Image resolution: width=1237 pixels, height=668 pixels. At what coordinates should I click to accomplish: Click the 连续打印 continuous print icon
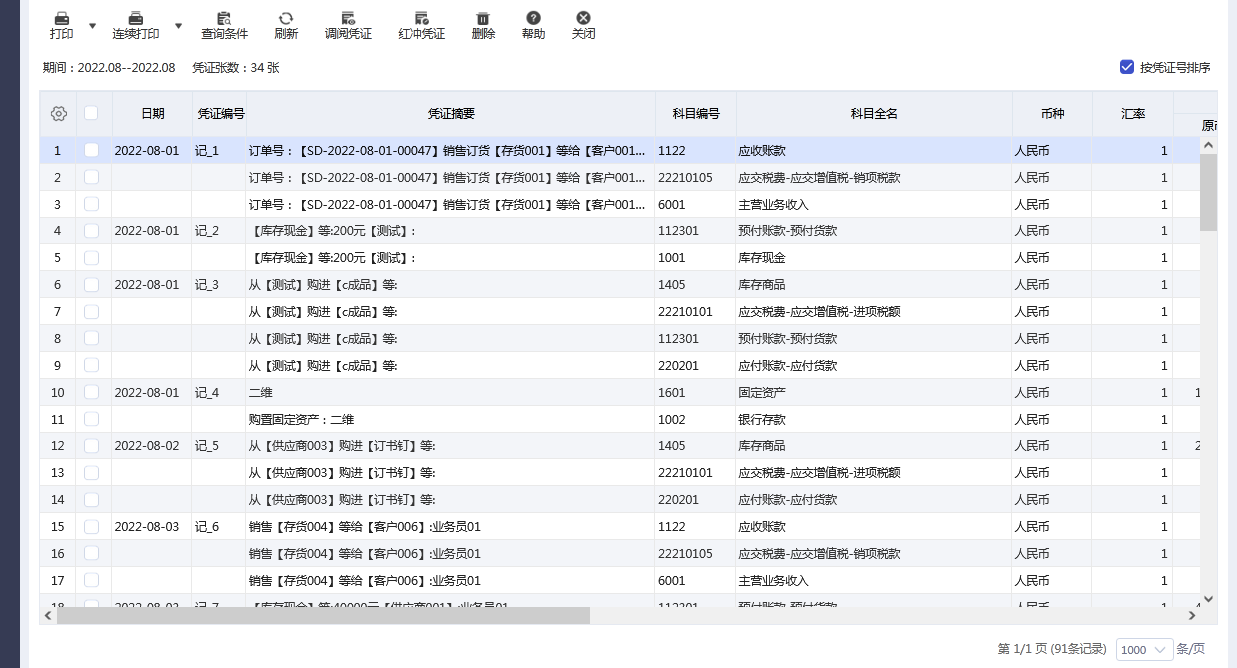pyautogui.click(x=135, y=19)
